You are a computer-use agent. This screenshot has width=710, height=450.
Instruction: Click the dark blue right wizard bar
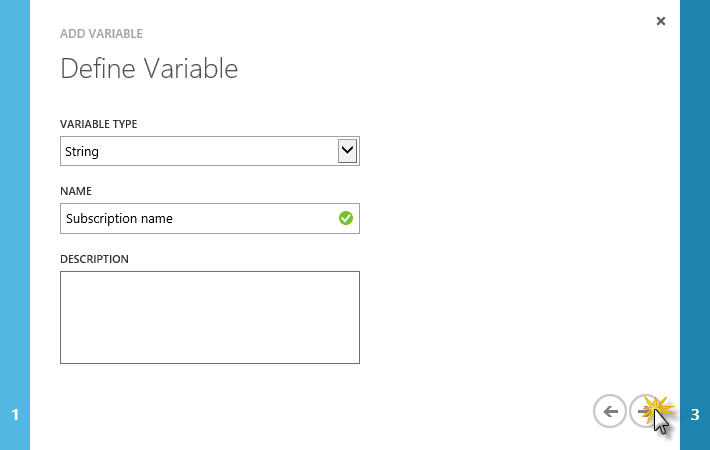point(695,200)
